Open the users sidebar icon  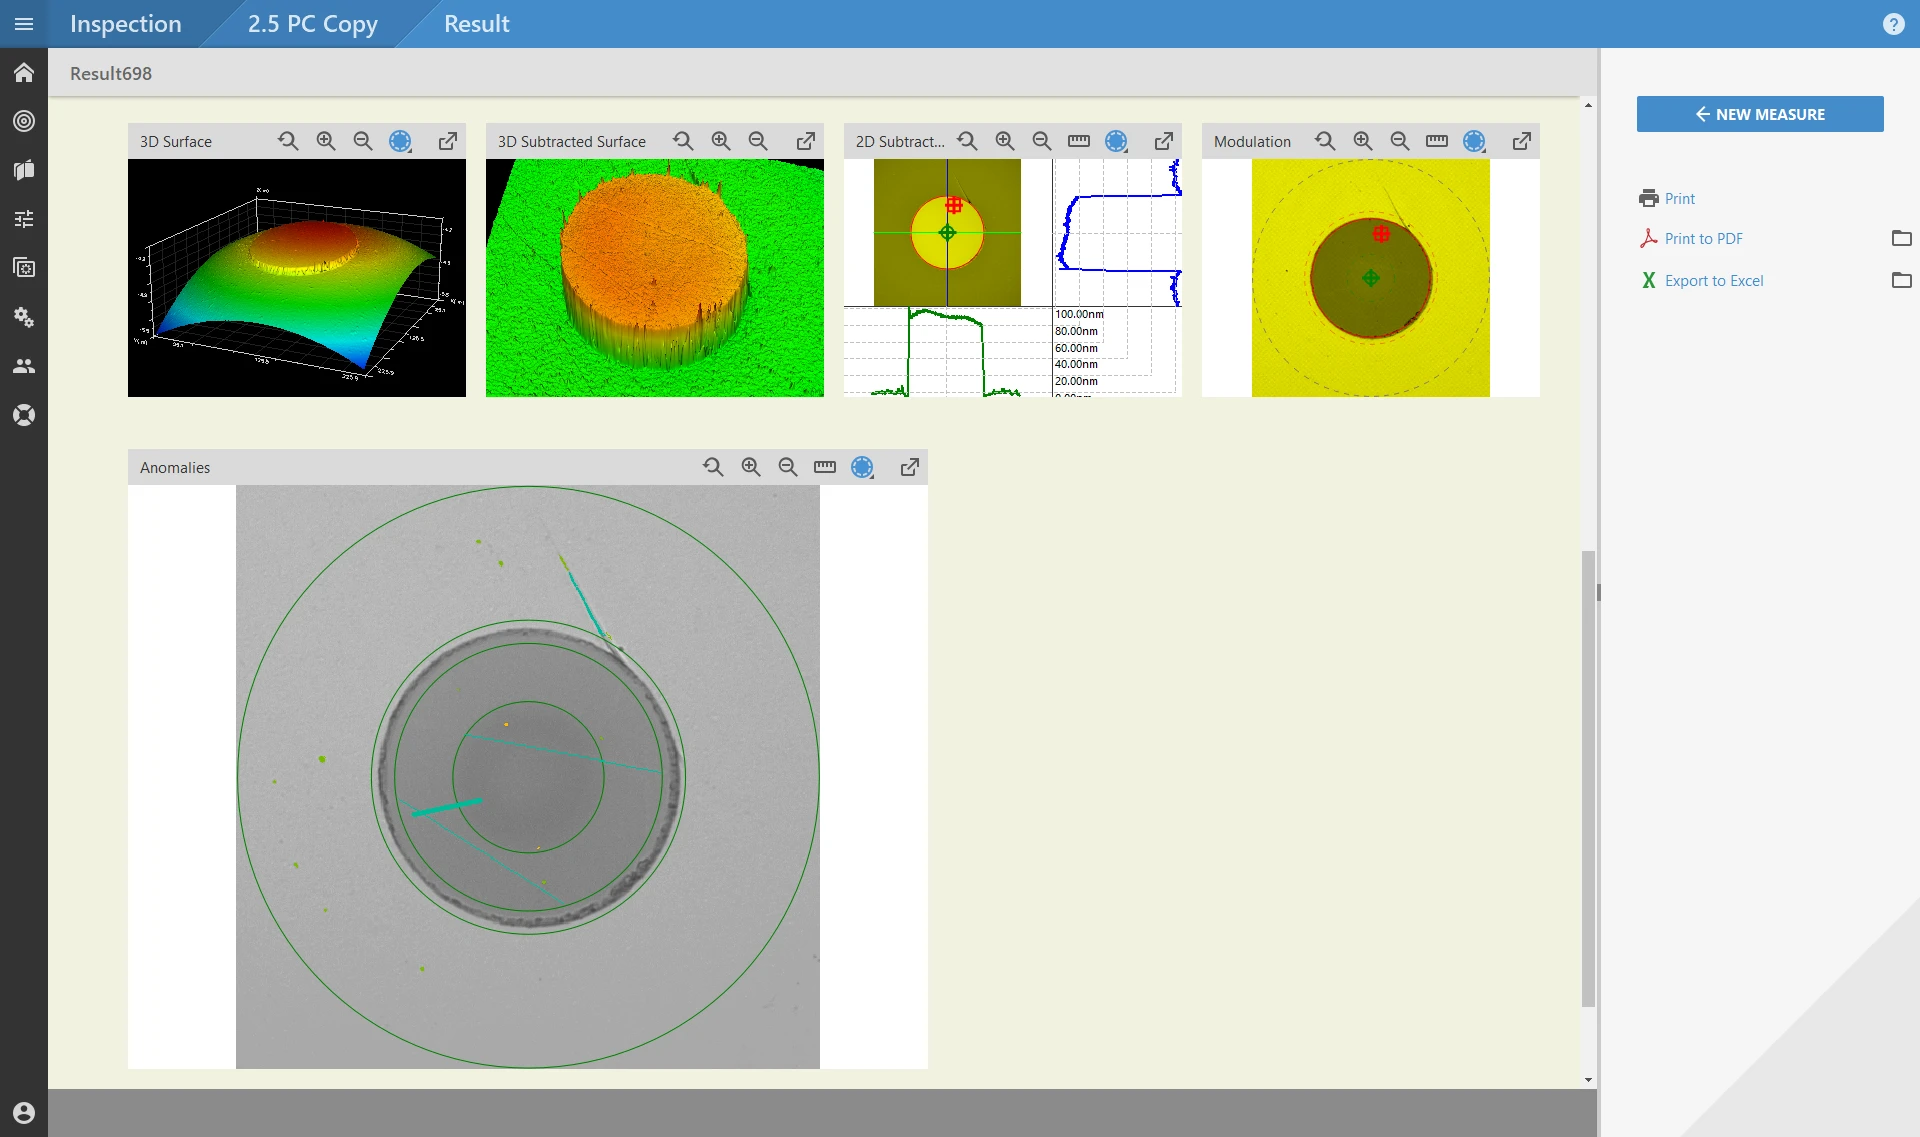[24, 366]
